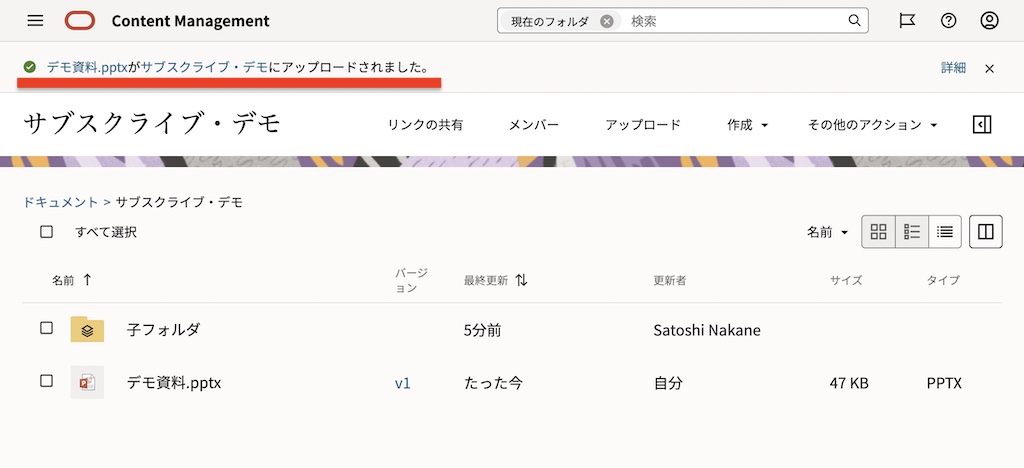
Task: Click the サイズ column header
Action: (x=846, y=281)
